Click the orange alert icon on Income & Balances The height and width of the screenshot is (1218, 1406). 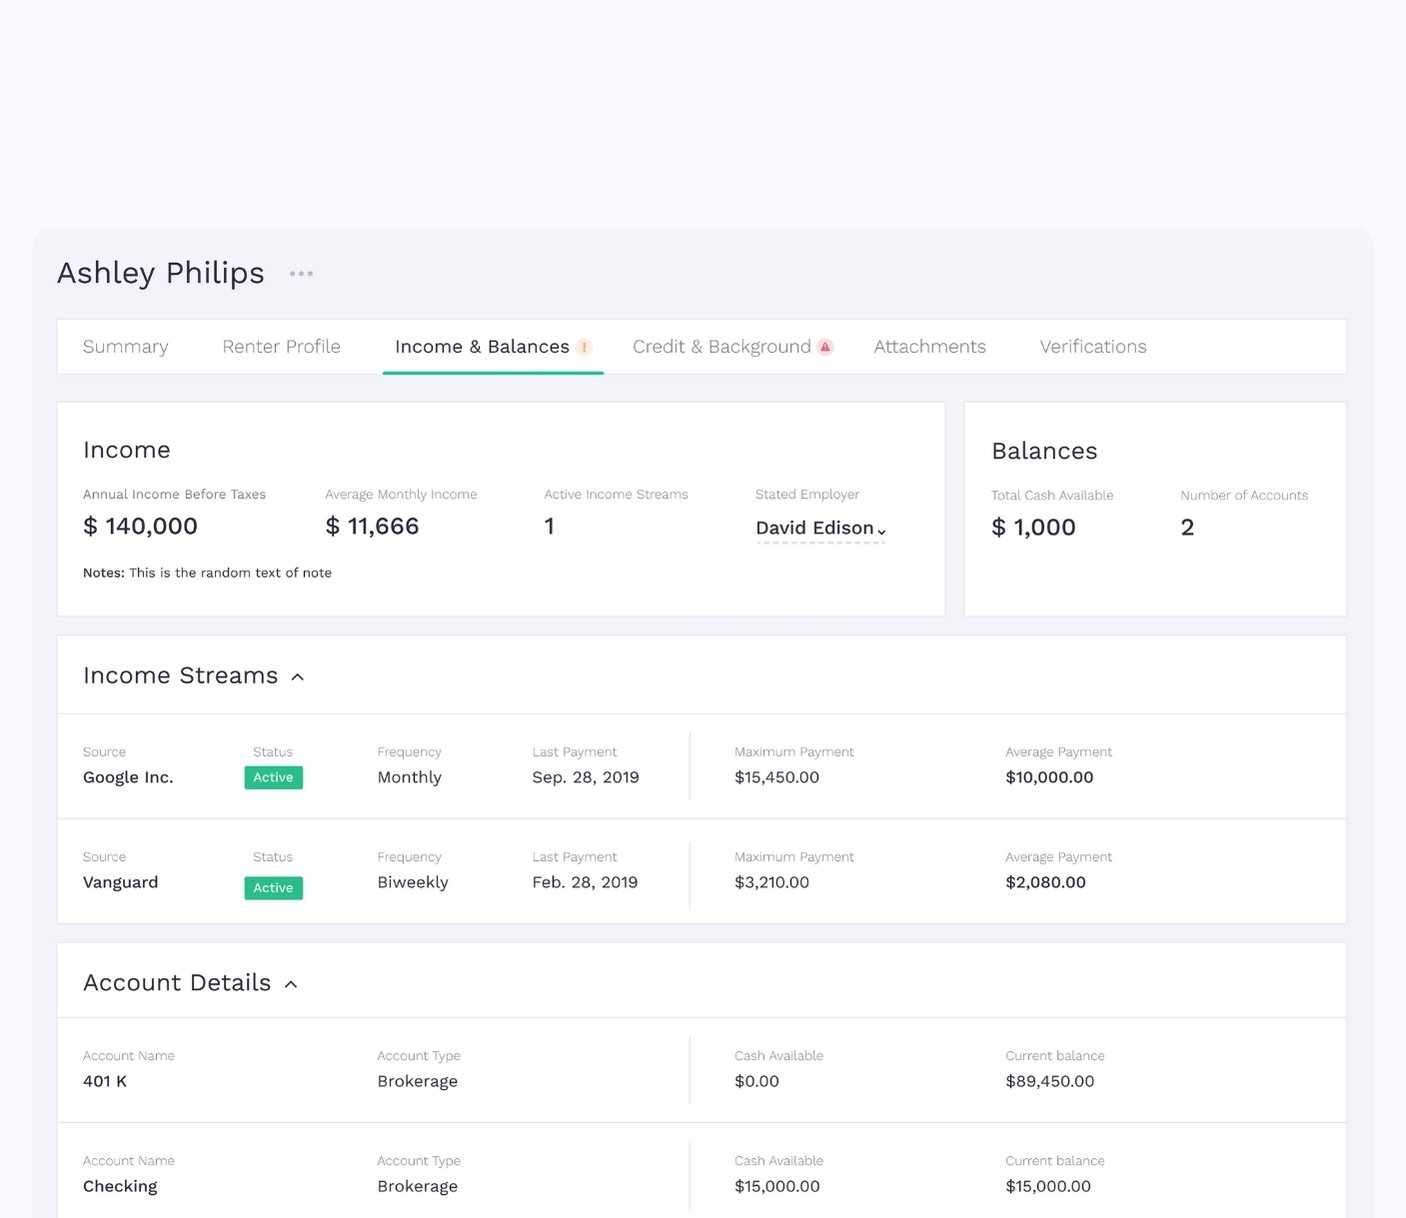tap(584, 347)
